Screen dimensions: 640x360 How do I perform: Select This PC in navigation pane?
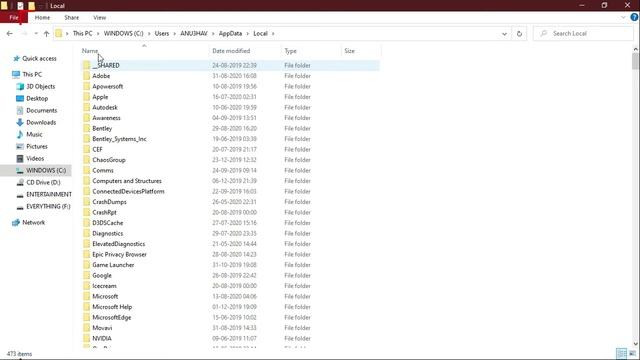pos(32,74)
